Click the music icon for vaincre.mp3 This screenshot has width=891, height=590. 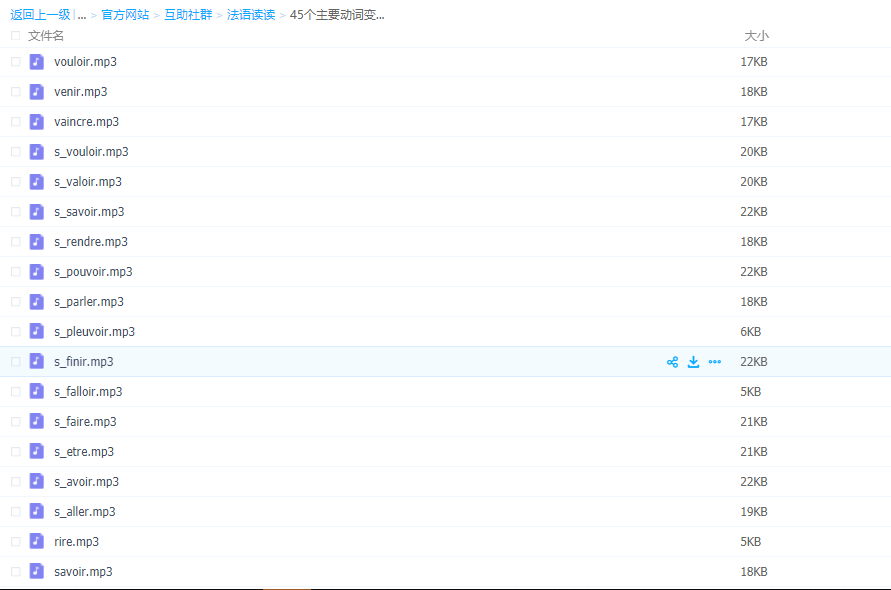click(x=36, y=122)
